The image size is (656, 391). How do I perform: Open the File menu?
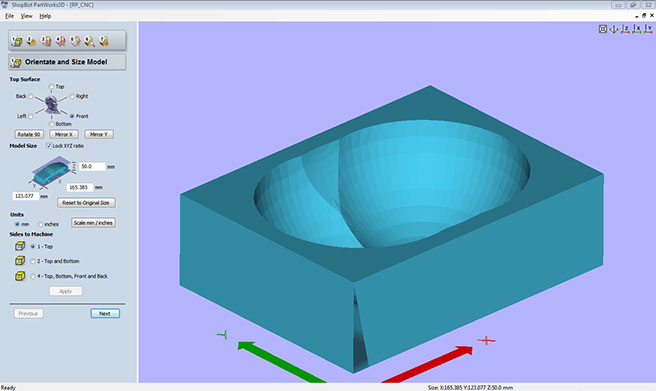coord(9,16)
